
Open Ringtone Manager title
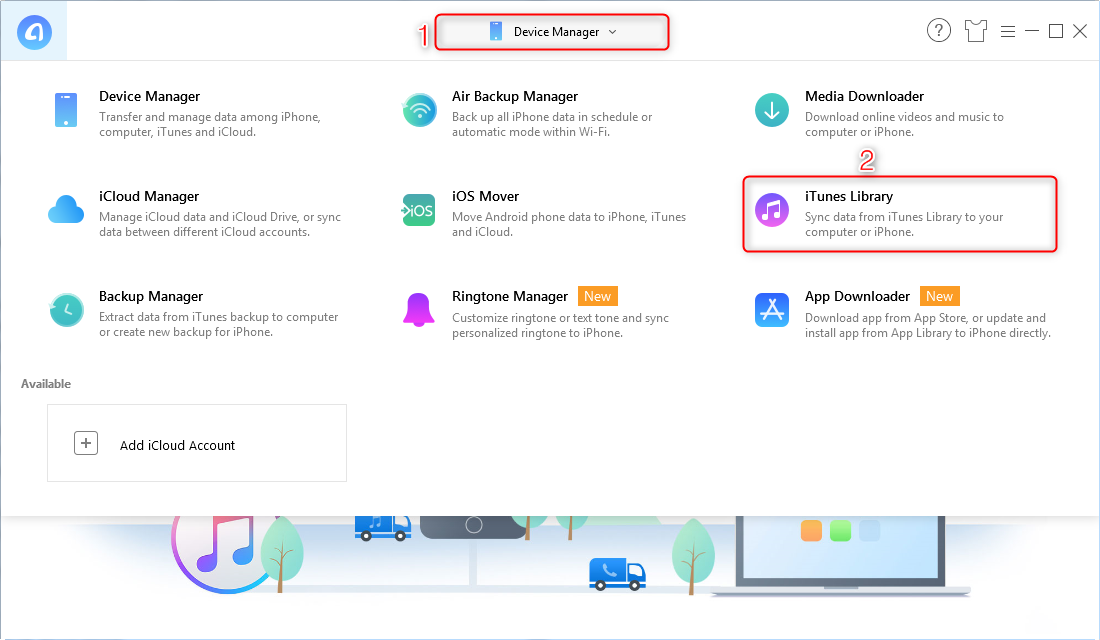point(510,296)
